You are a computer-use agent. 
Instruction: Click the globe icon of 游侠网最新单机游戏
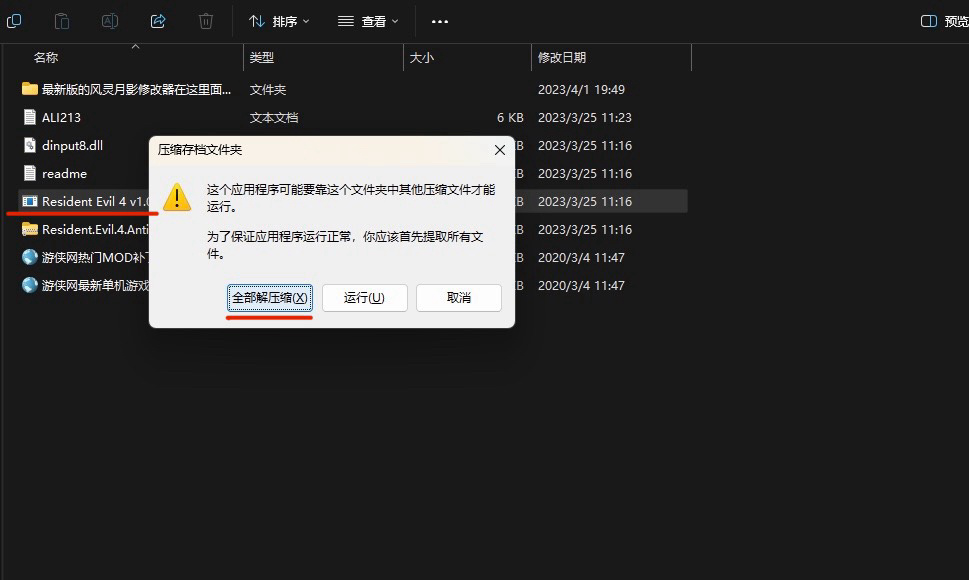(30, 285)
